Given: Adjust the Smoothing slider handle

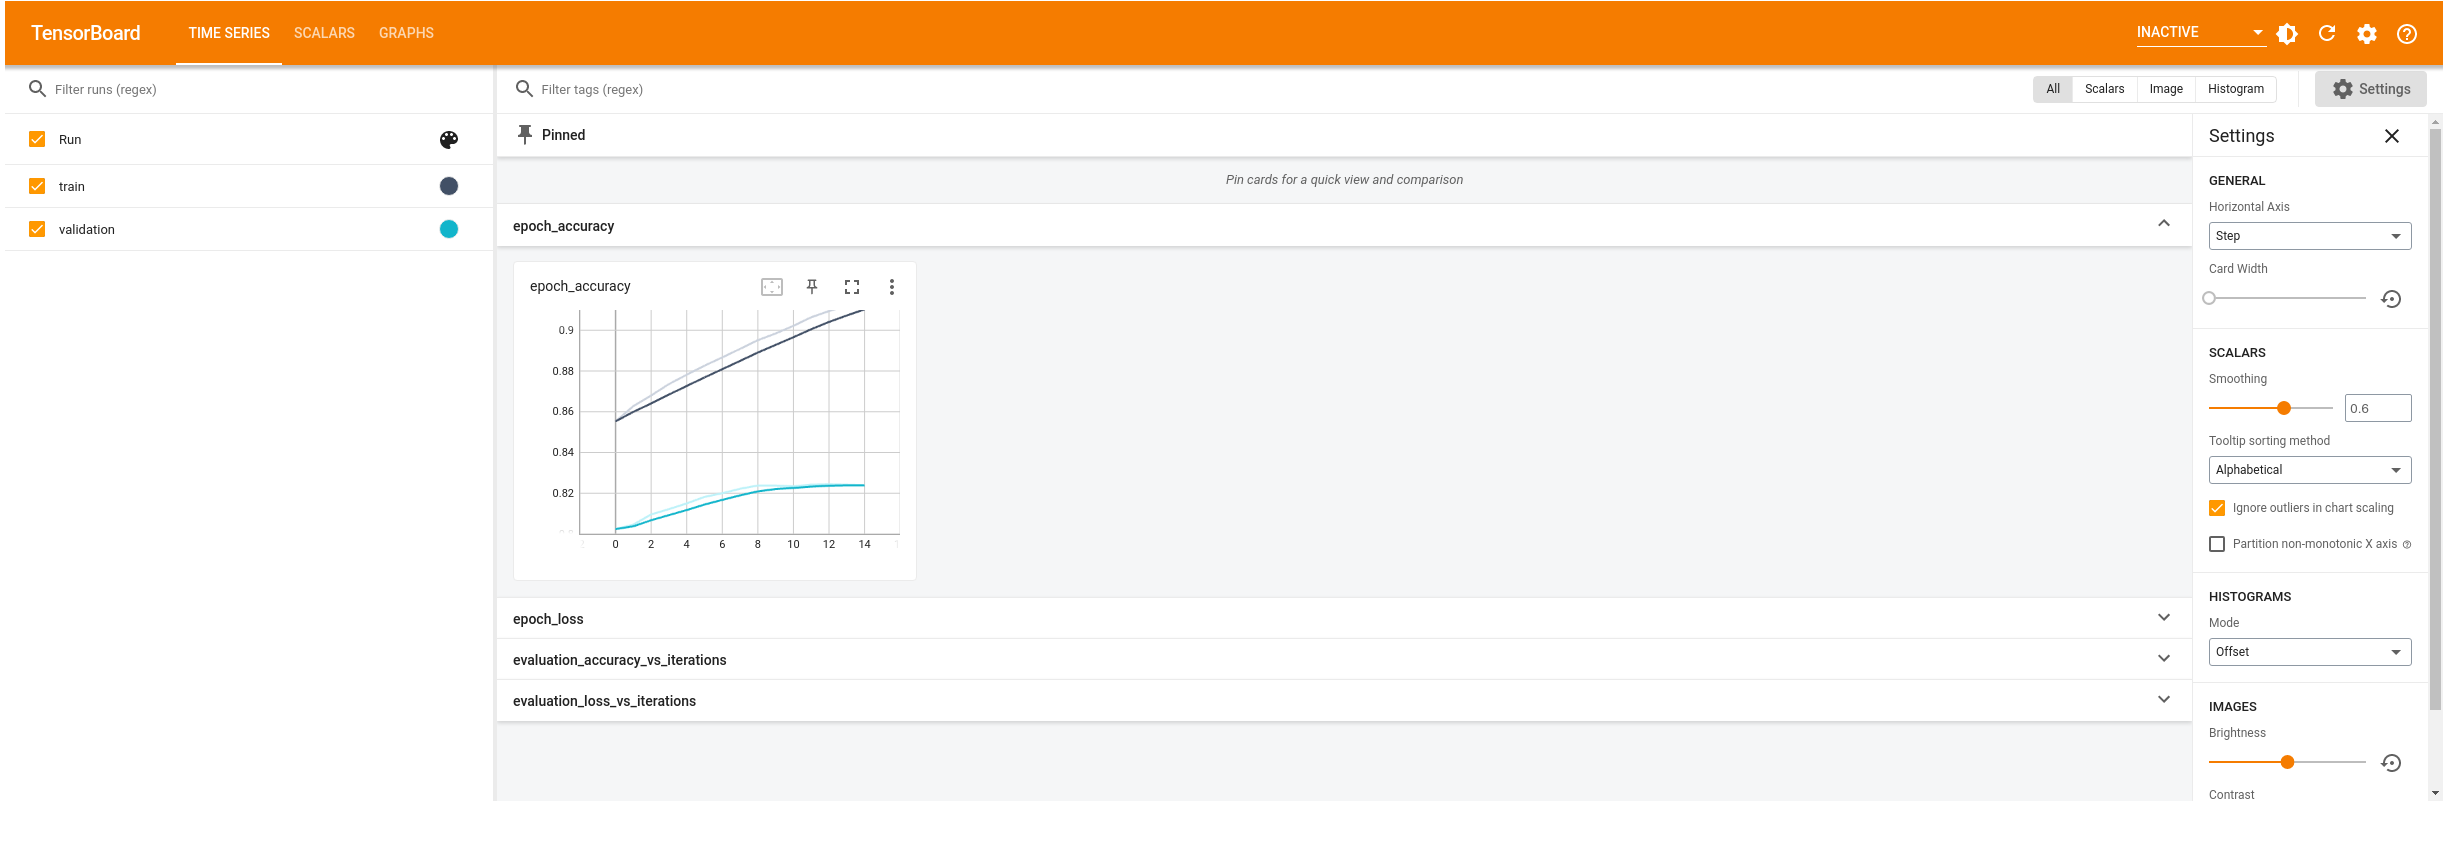Looking at the screenshot, I should [x=2284, y=408].
